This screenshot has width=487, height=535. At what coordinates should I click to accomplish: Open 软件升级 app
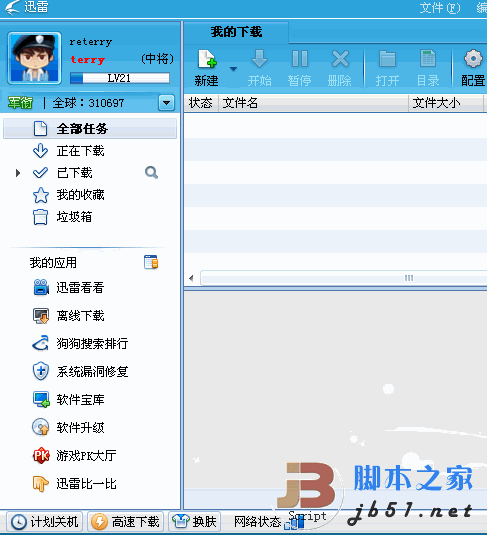pyautogui.click(x=81, y=428)
